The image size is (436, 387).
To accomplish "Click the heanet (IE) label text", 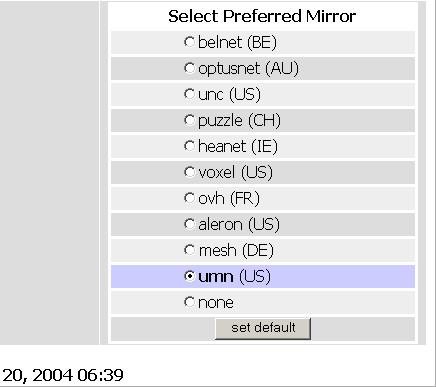I will coord(238,146).
